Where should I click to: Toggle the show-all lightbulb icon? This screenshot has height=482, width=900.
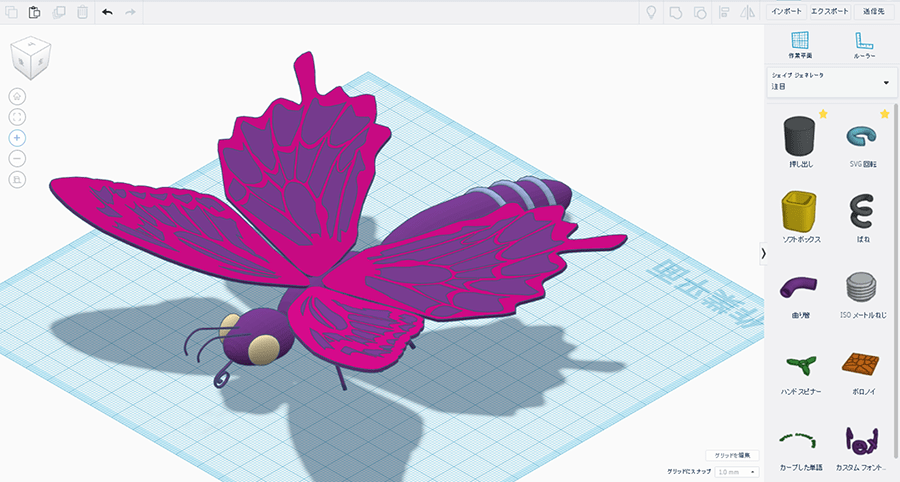coord(651,12)
